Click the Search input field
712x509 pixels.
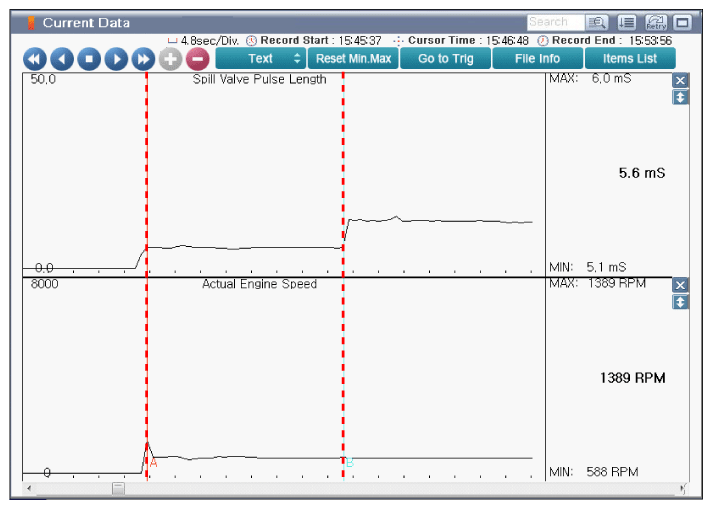553,22
